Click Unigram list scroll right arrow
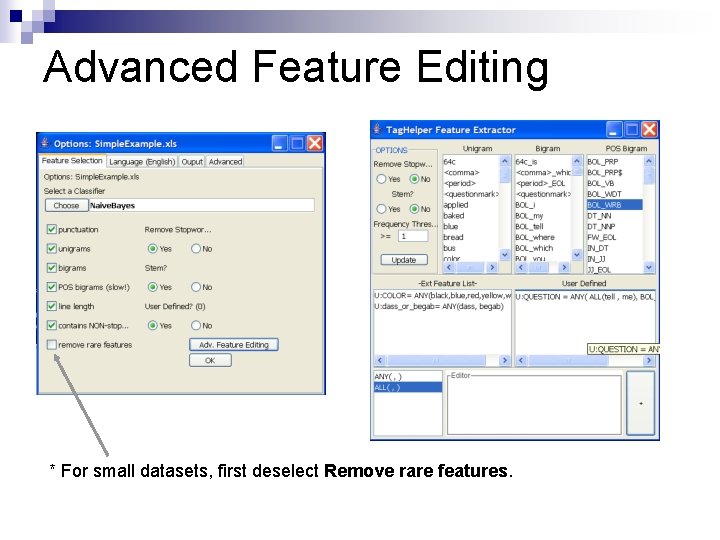The height and width of the screenshot is (540, 720). 492,267
